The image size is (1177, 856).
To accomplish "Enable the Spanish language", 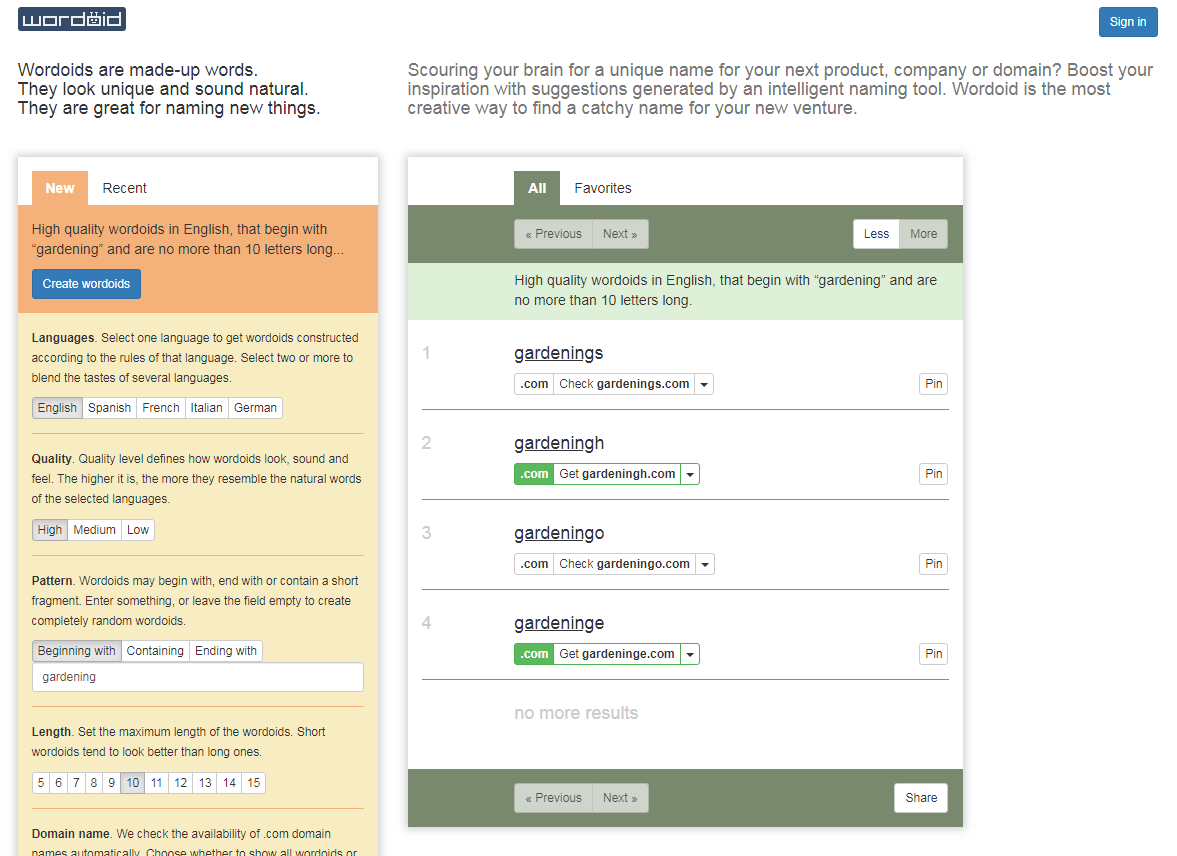I will tap(109, 407).
